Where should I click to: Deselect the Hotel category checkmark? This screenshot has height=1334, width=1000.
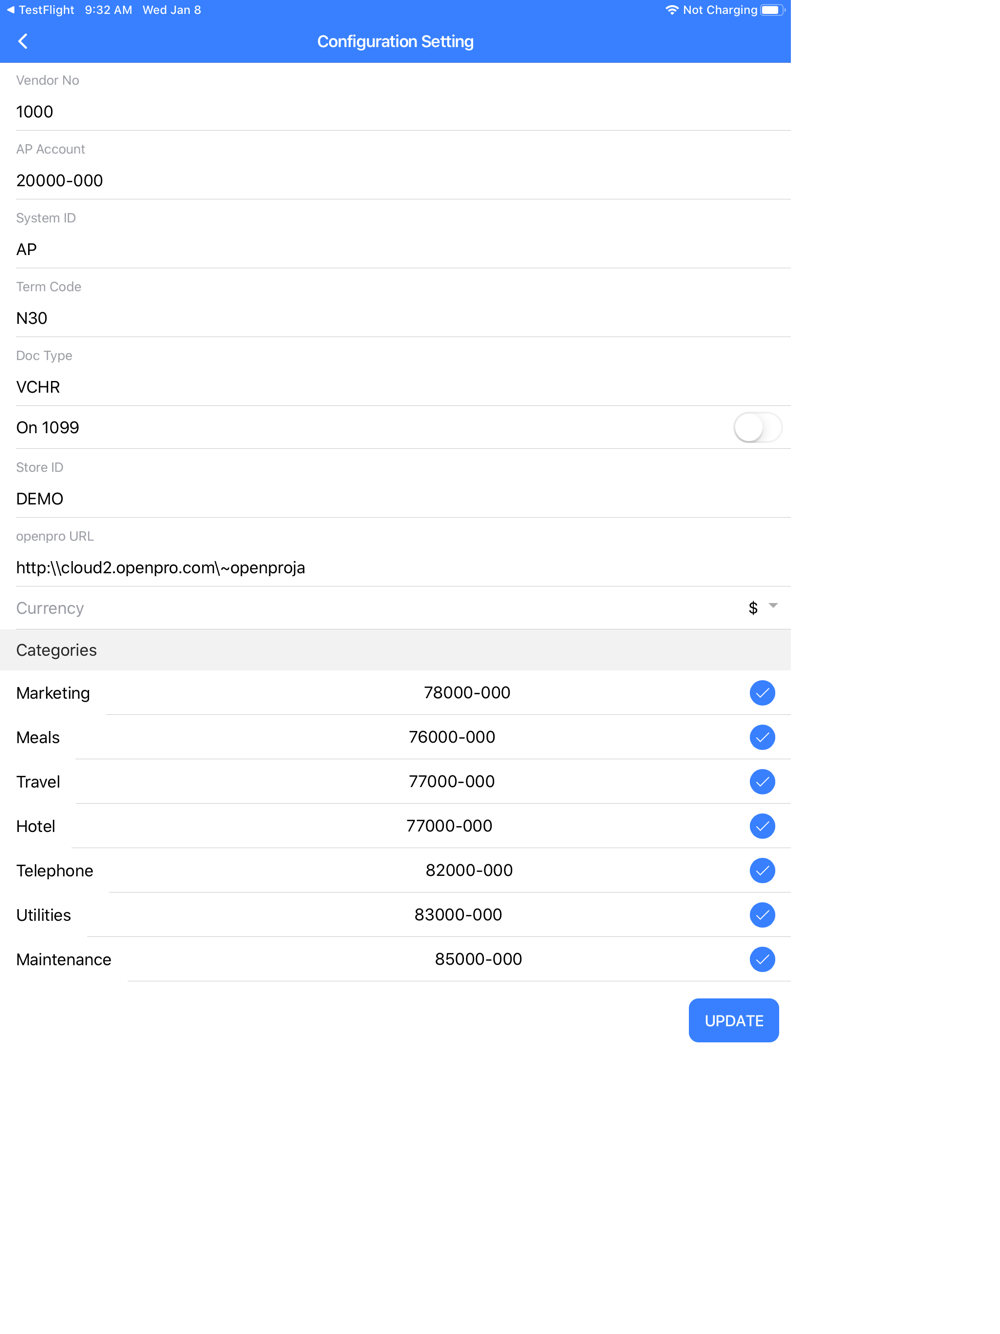click(x=762, y=826)
